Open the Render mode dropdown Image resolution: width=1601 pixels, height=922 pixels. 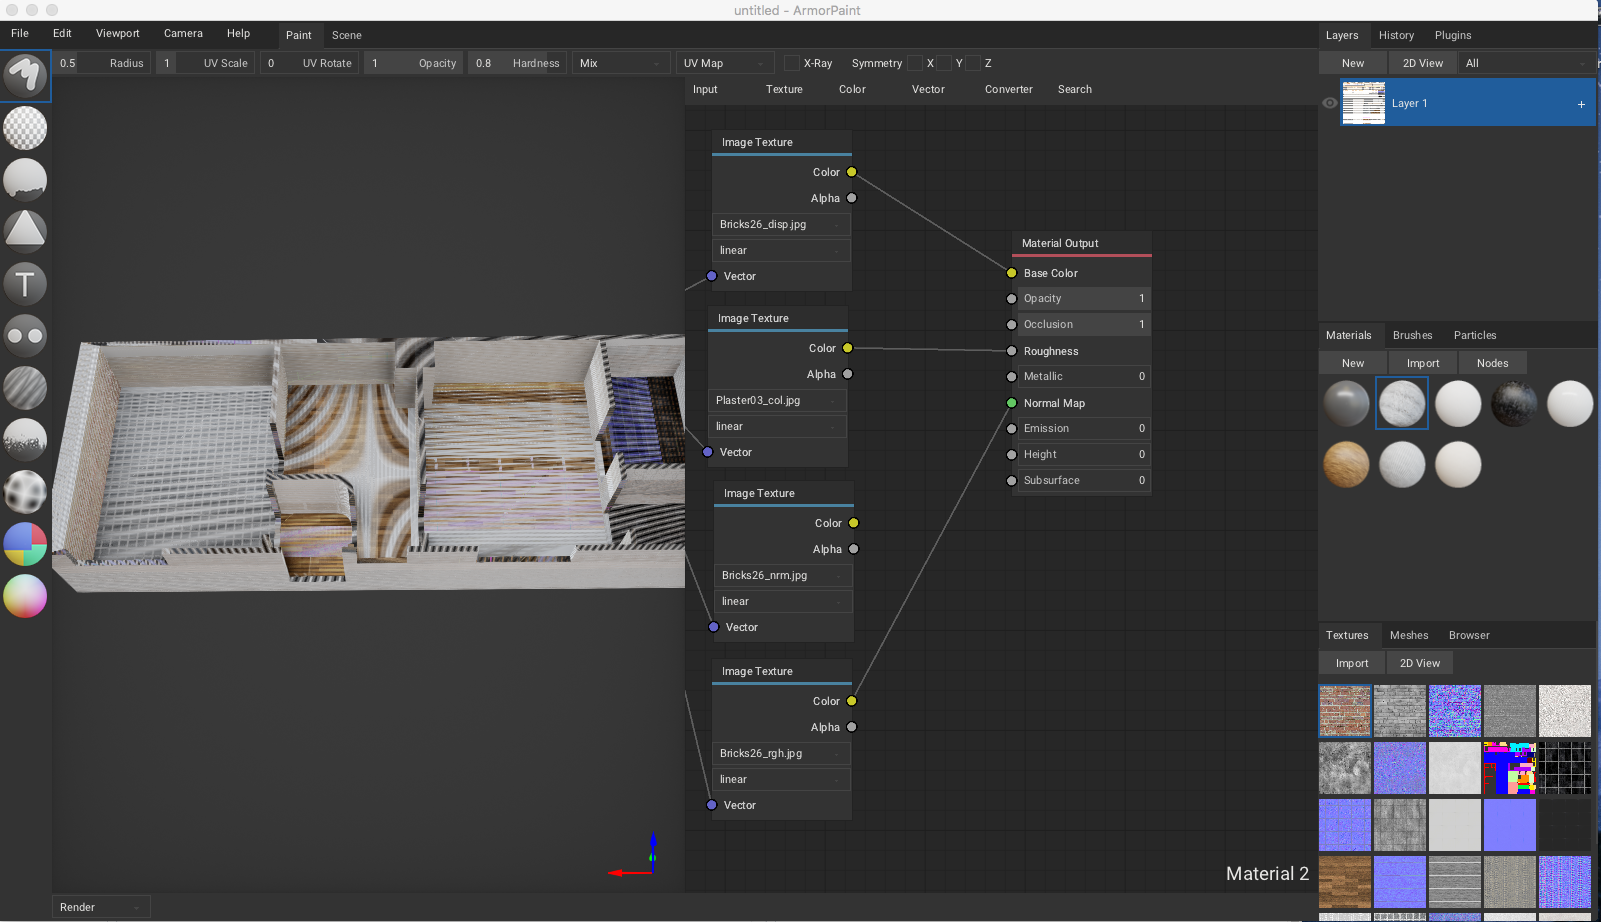pyautogui.click(x=99, y=906)
